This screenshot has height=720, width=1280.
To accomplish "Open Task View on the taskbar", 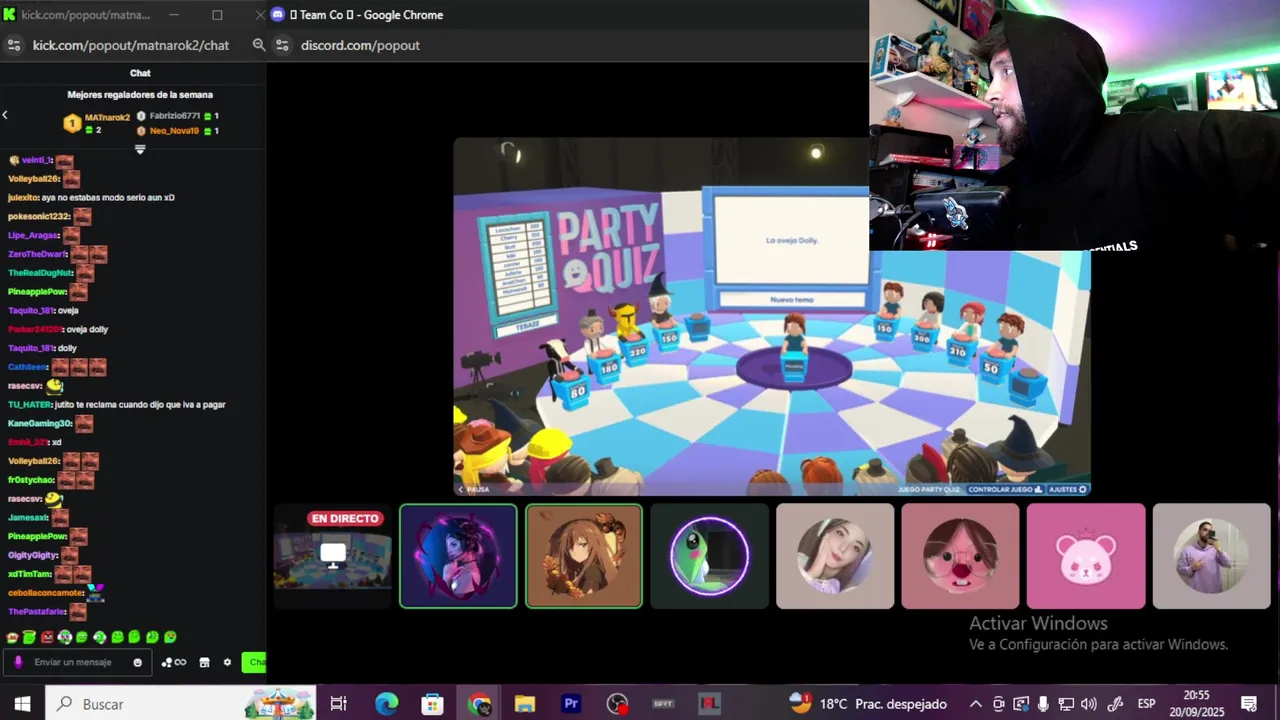I will tap(338, 704).
